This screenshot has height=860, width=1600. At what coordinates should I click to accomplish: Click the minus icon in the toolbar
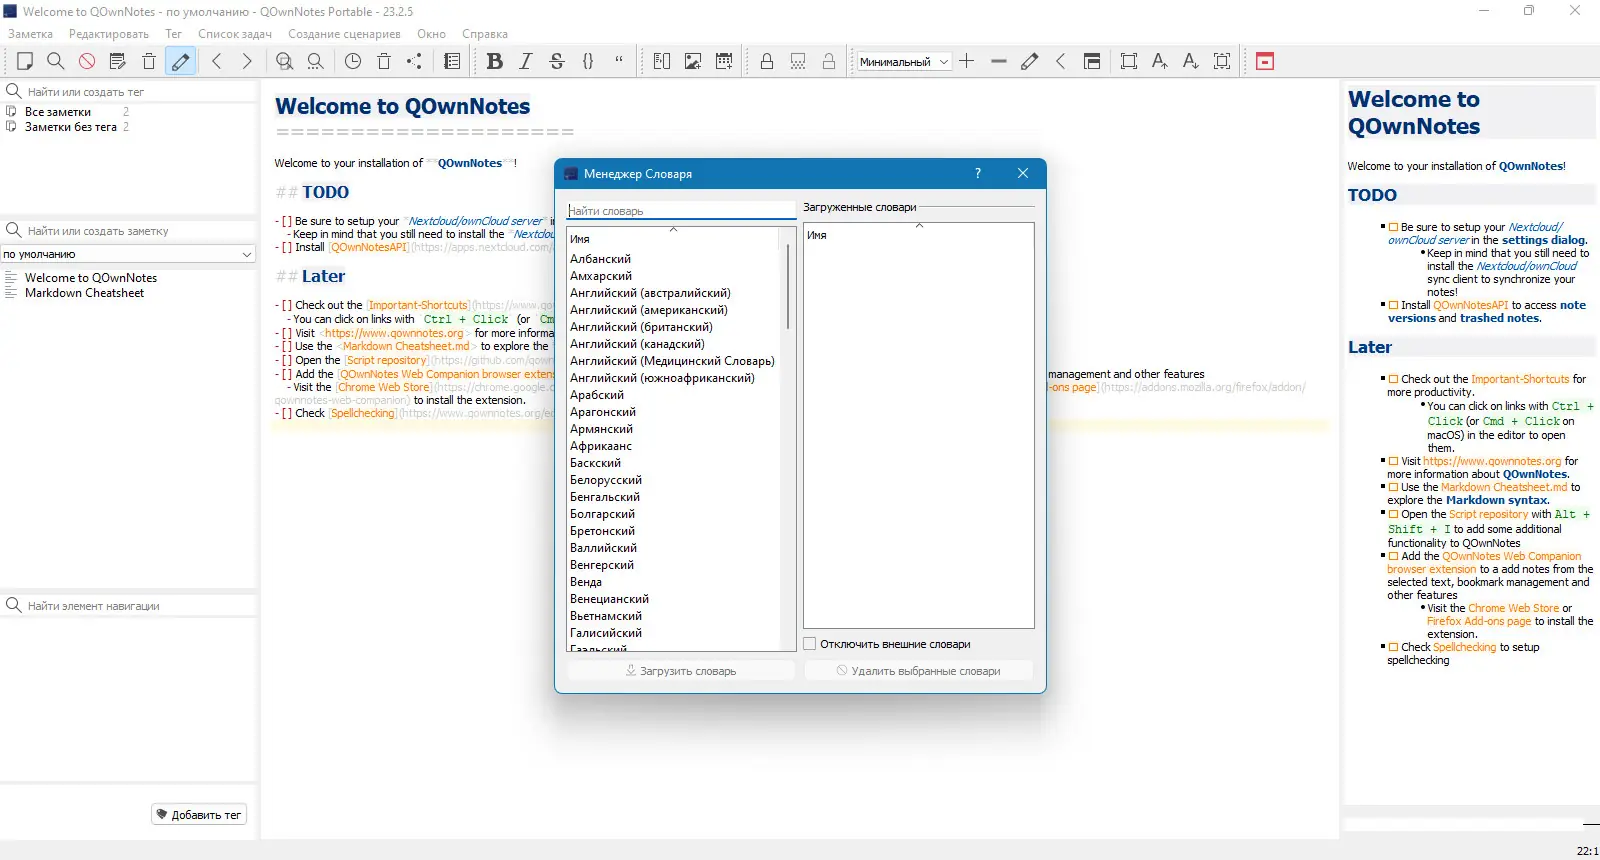(998, 61)
